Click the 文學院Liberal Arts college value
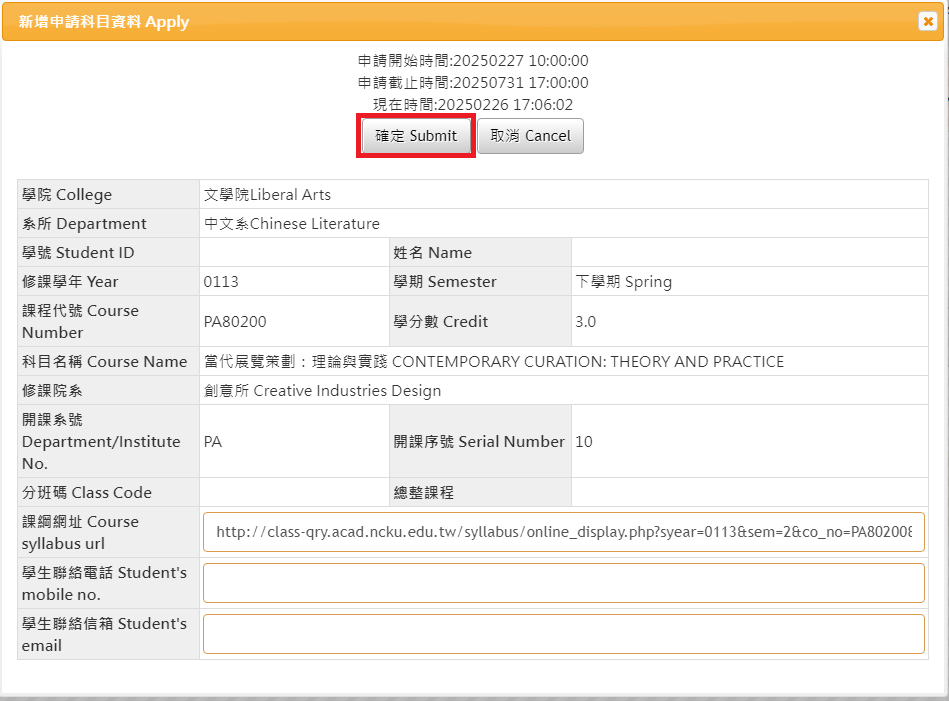949x701 pixels. click(x=267, y=195)
